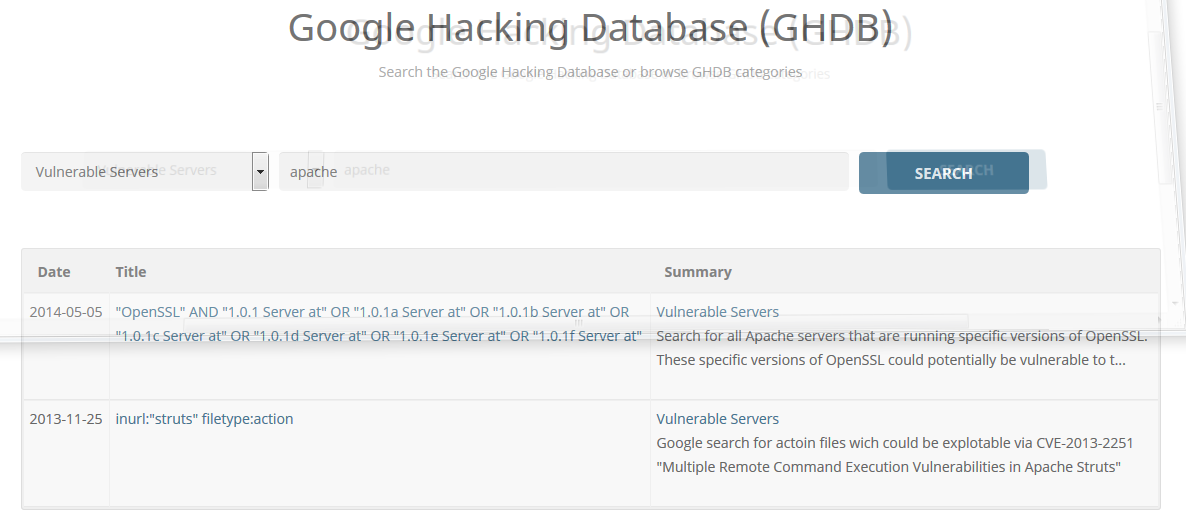Sort results by Date column header
Image resolution: width=1186 pixels, height=512 pixels.
54,272
